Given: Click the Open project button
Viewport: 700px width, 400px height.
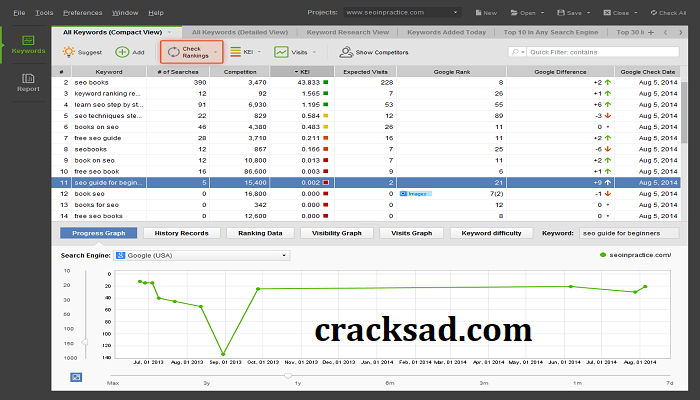Looking at the screenshot, I should pos(523,12).
